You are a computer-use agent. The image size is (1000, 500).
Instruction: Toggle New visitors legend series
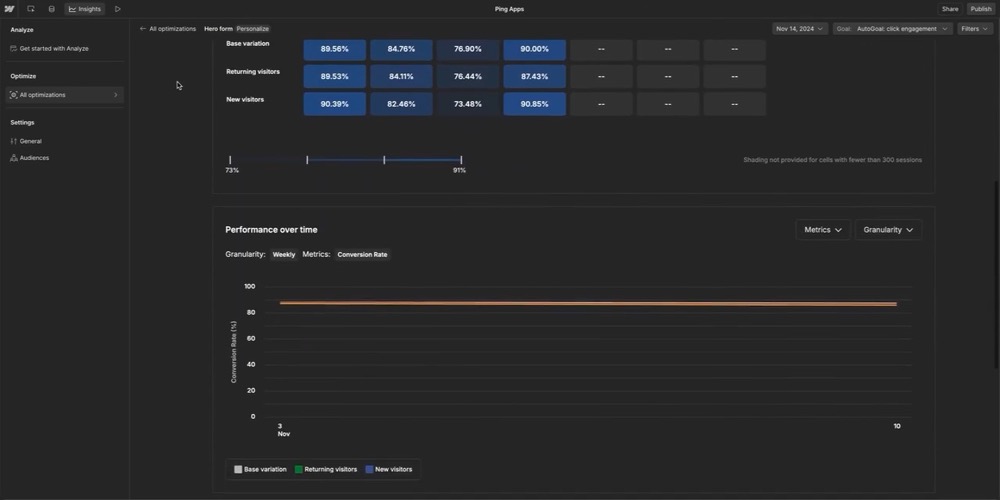(388, 469)
